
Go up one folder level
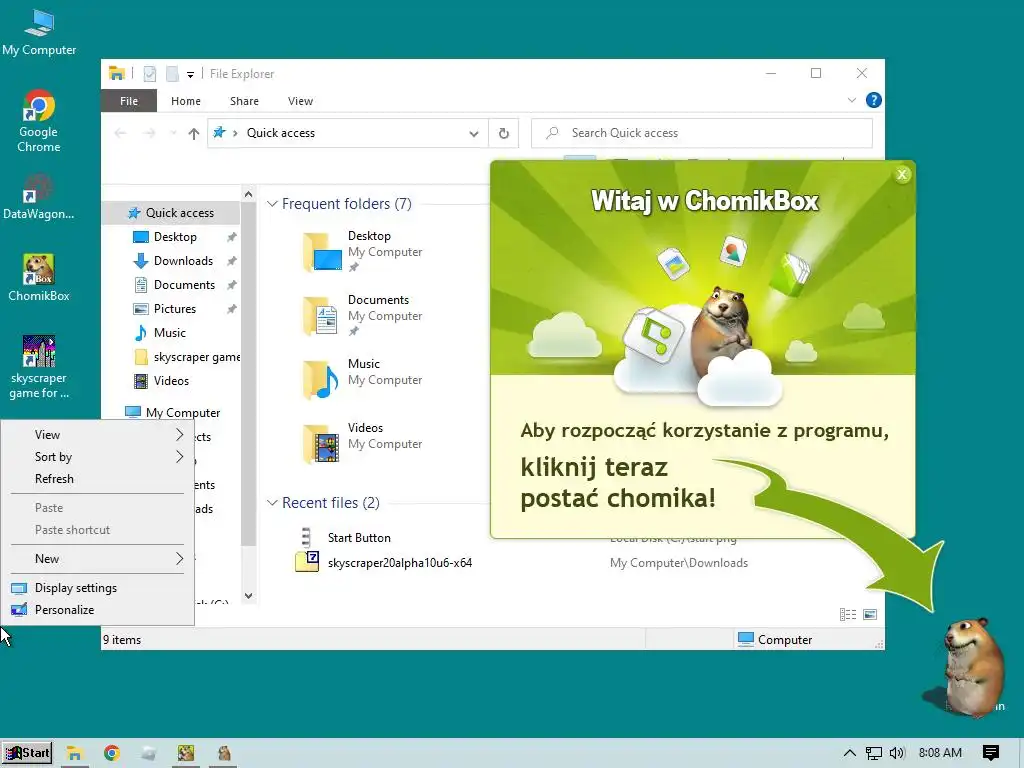(193, 133)
